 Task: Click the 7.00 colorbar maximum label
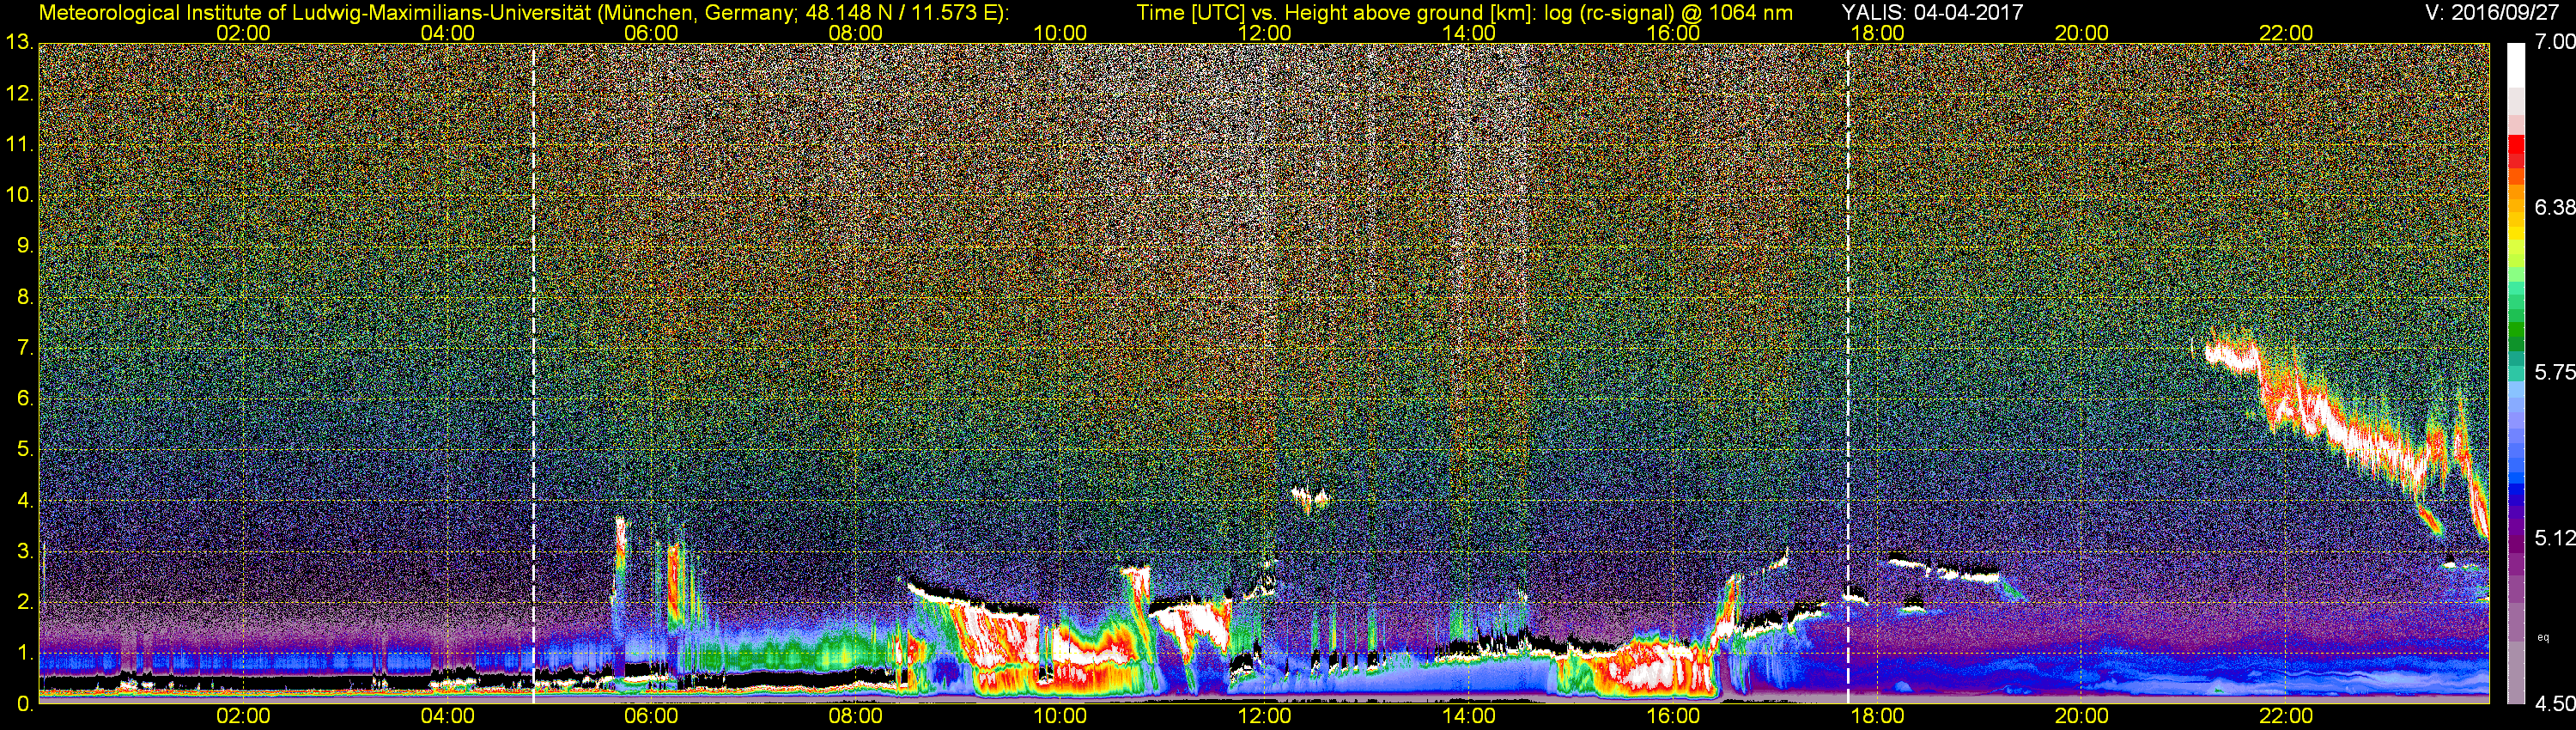coord(2554,42)
